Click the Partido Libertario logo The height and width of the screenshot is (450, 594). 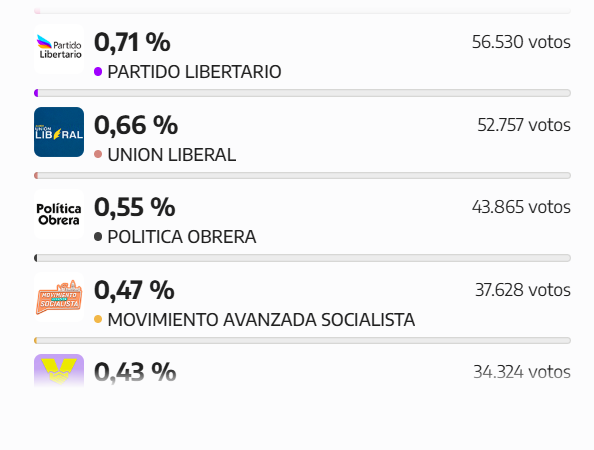pyautogui.click(x=59, y=49)
